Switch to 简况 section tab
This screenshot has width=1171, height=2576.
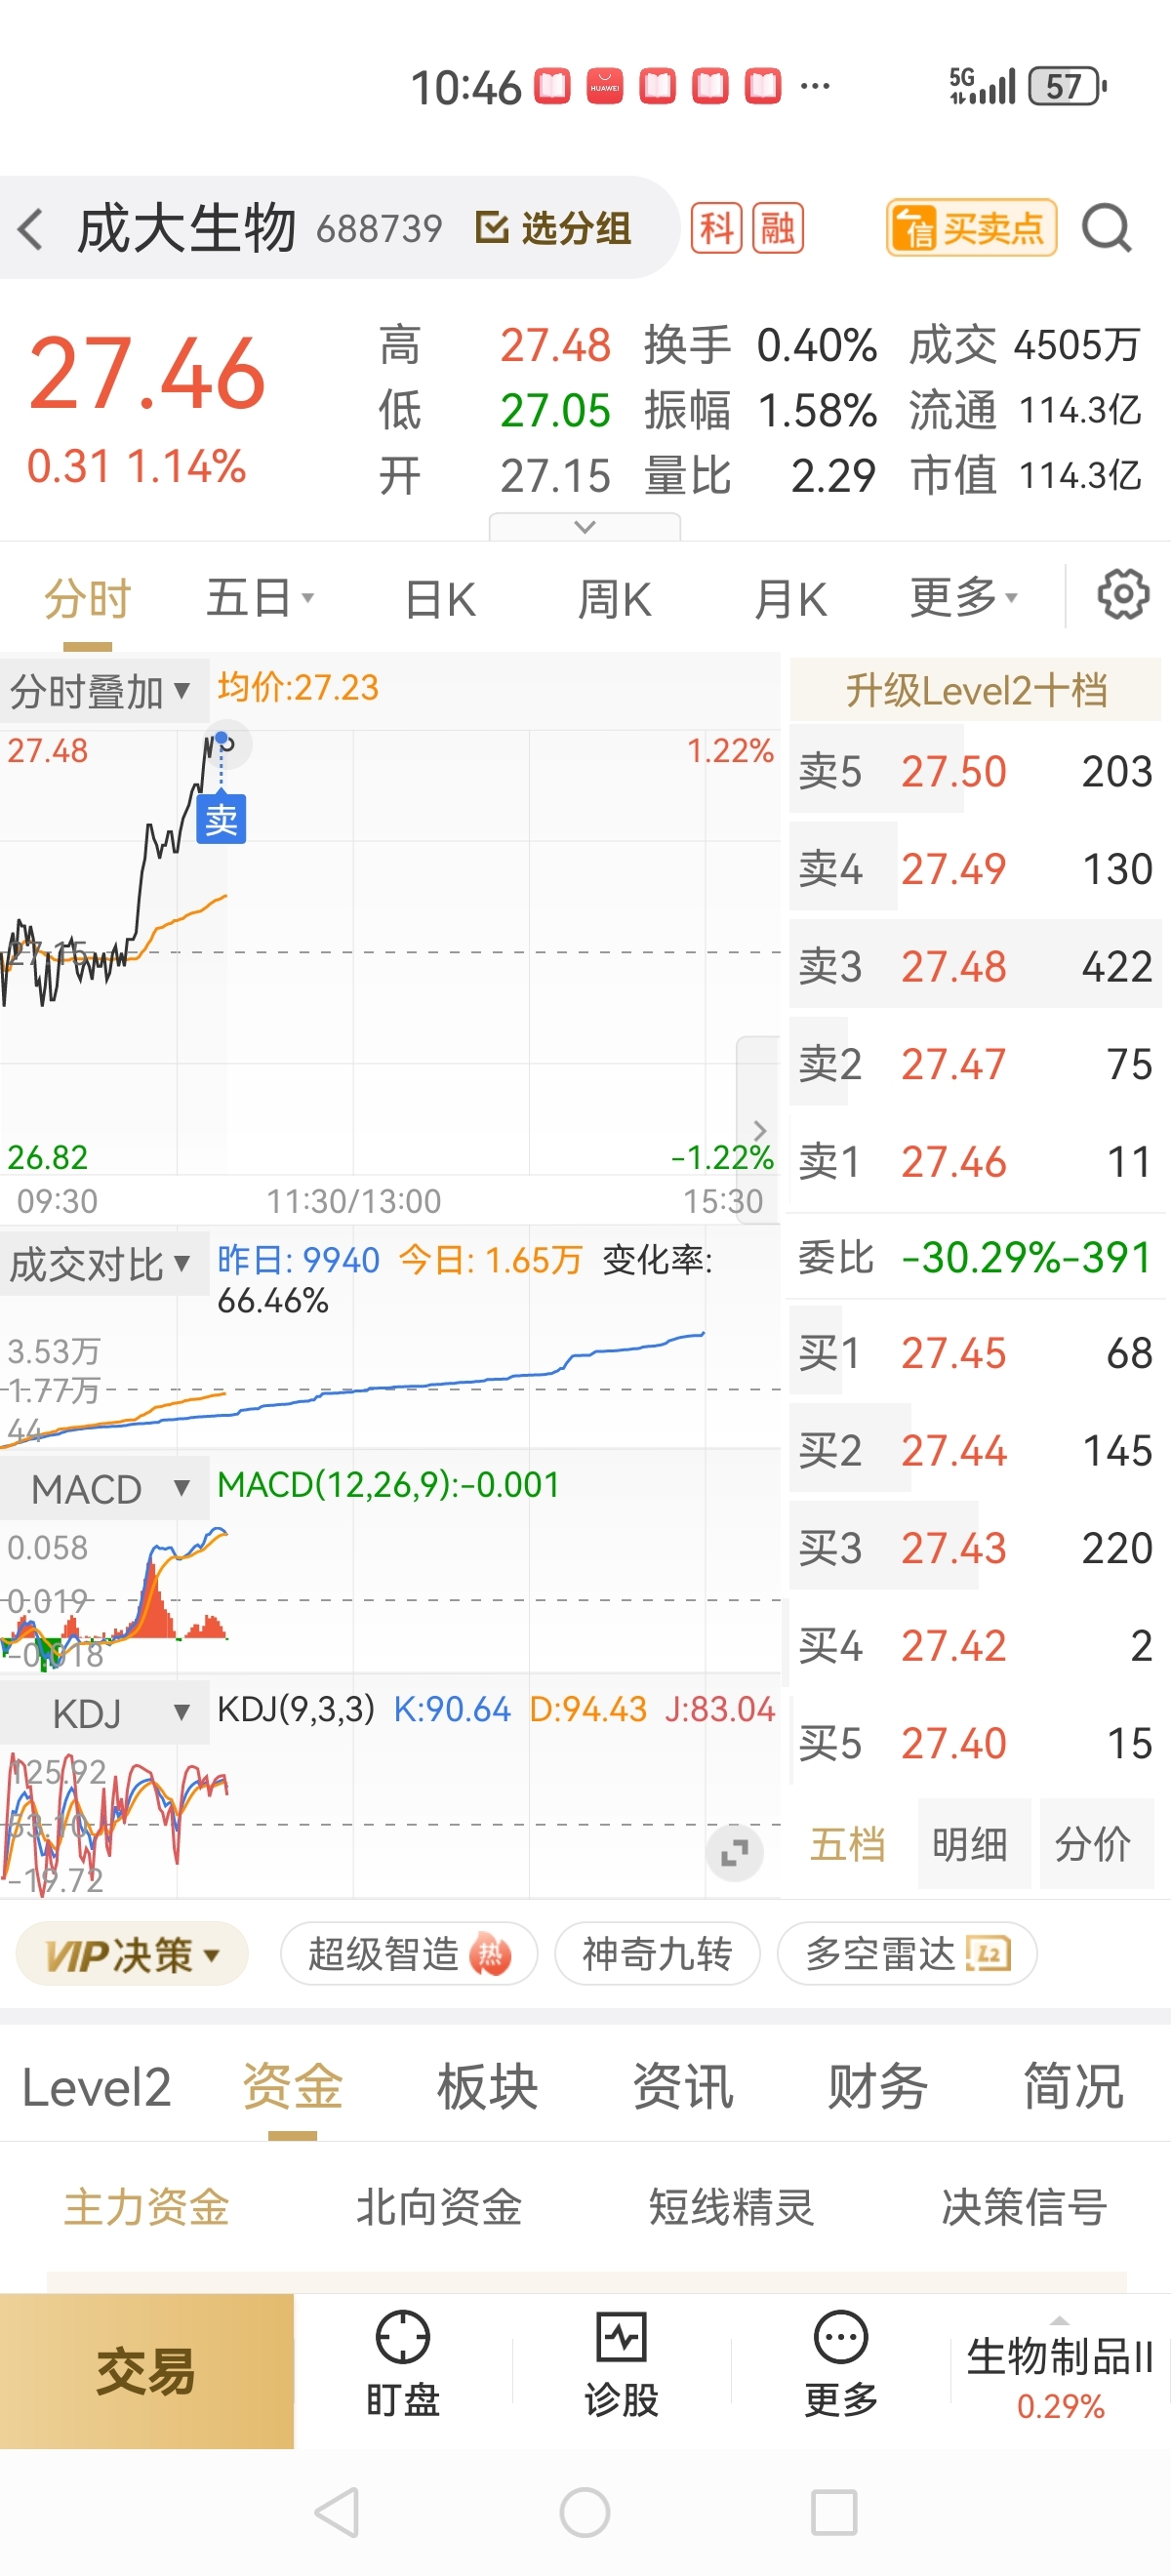[1073, 2088]
